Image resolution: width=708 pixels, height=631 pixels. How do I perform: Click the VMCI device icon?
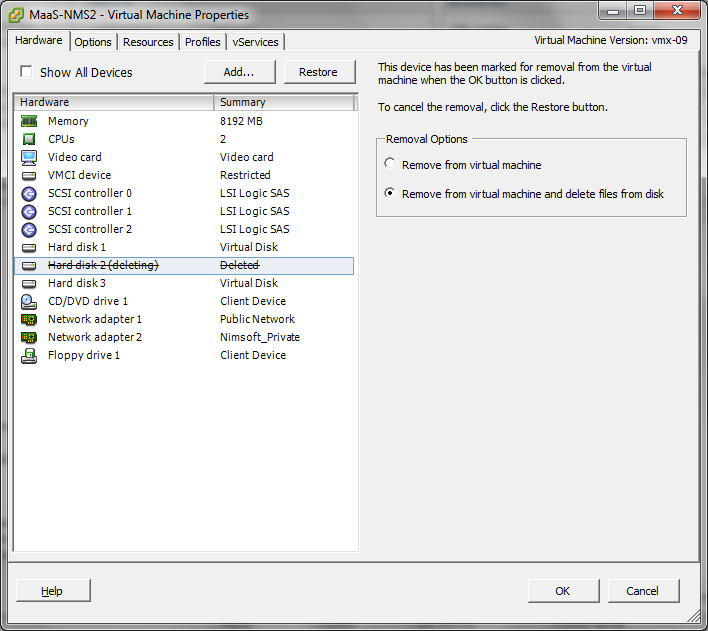coord(29,175)
